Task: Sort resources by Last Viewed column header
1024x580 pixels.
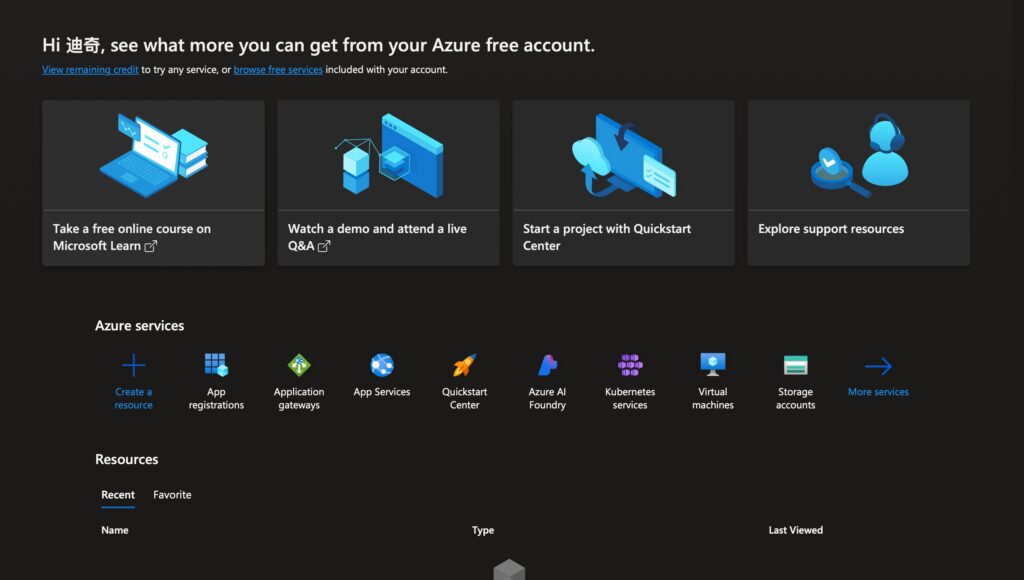Action: pos(795,530)
